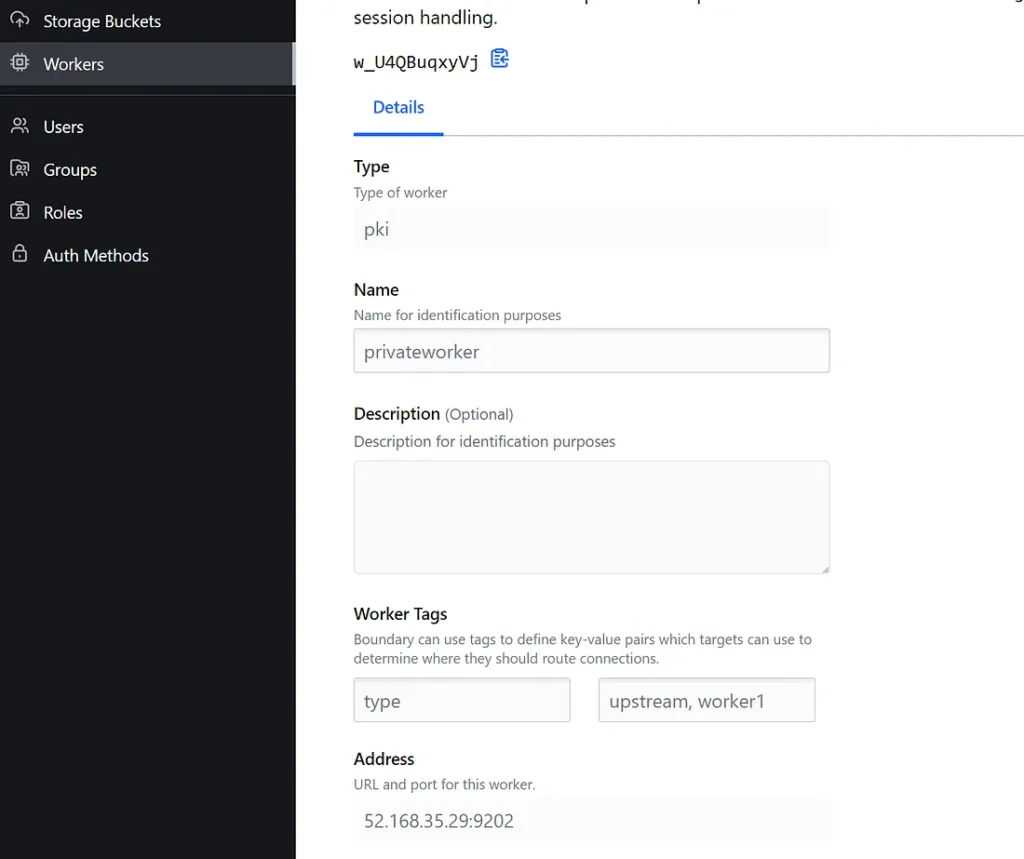
Task: Select the Workers label in sidebar
Action: coord(73,64)
